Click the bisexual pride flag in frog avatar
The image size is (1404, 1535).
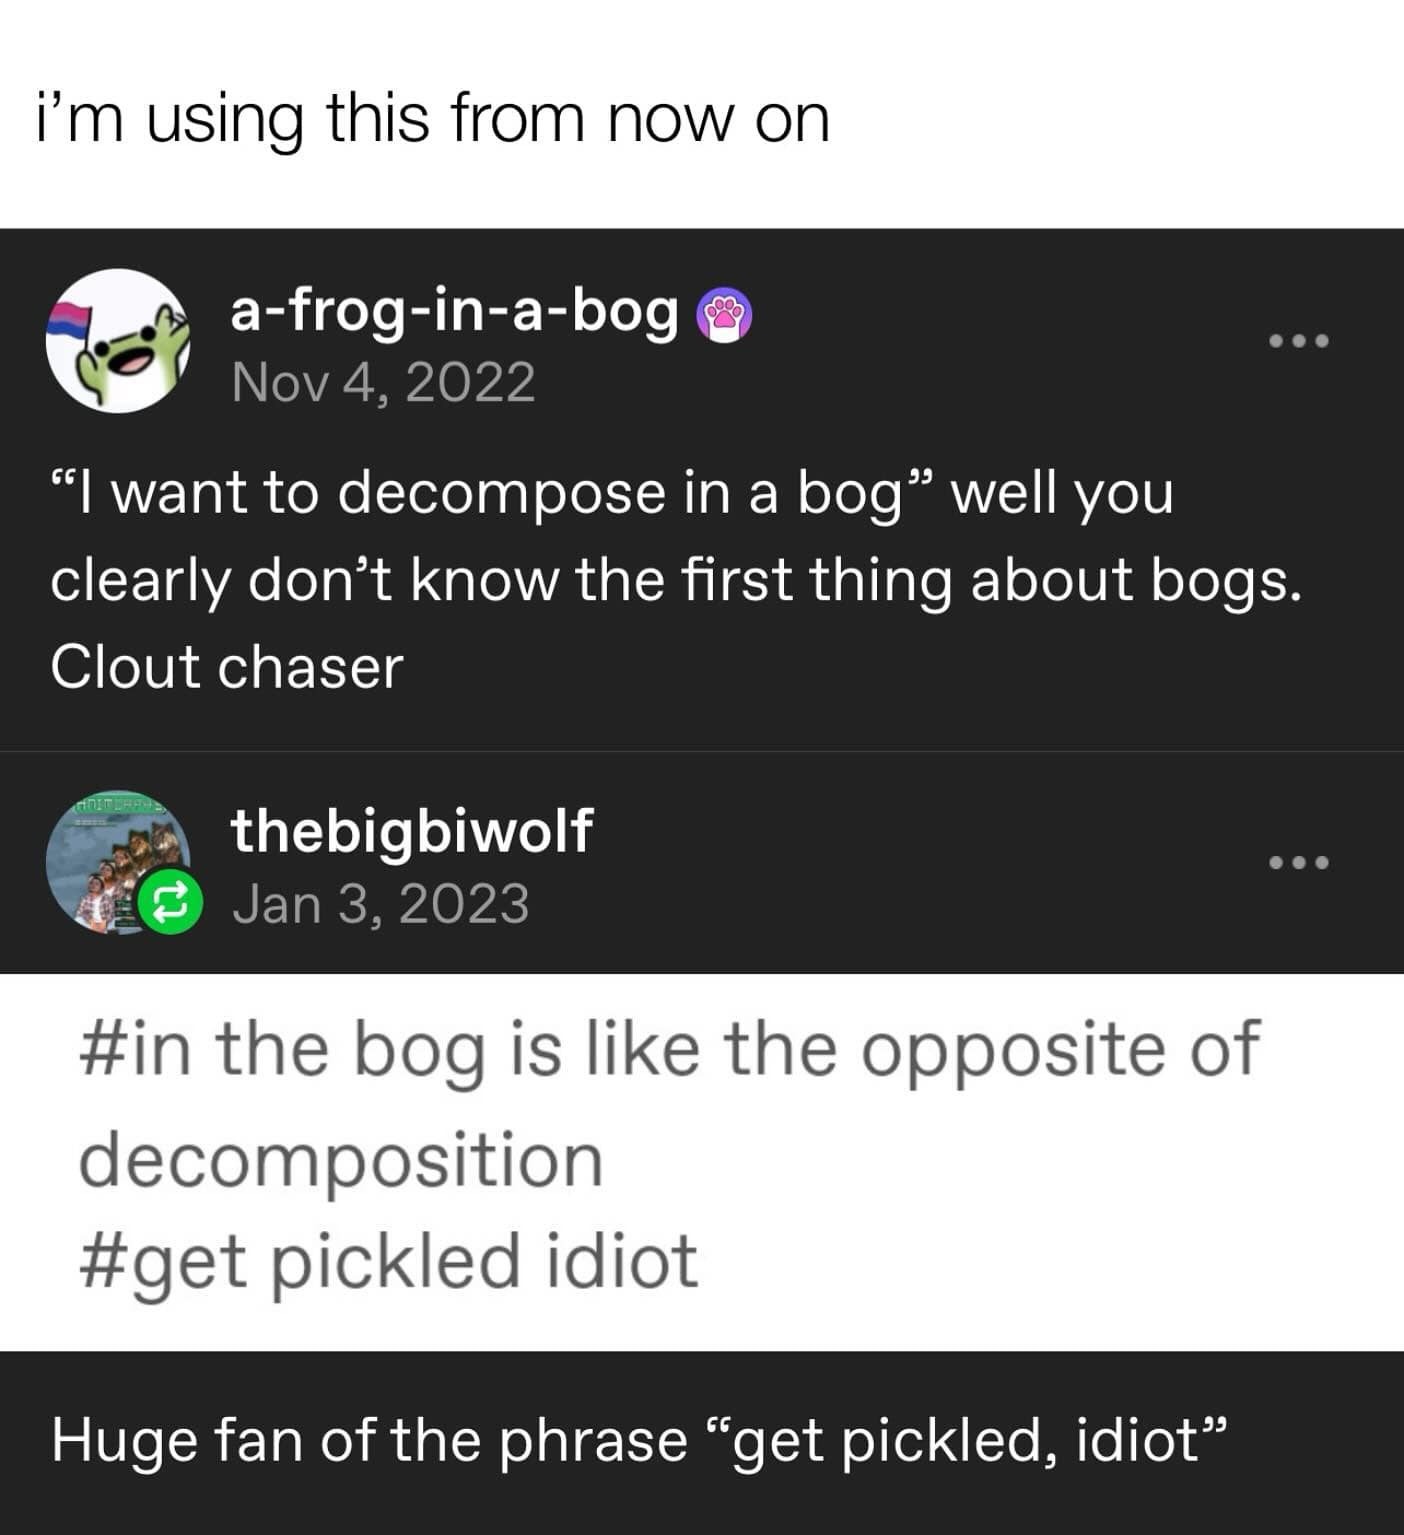(x=72, y=318)
